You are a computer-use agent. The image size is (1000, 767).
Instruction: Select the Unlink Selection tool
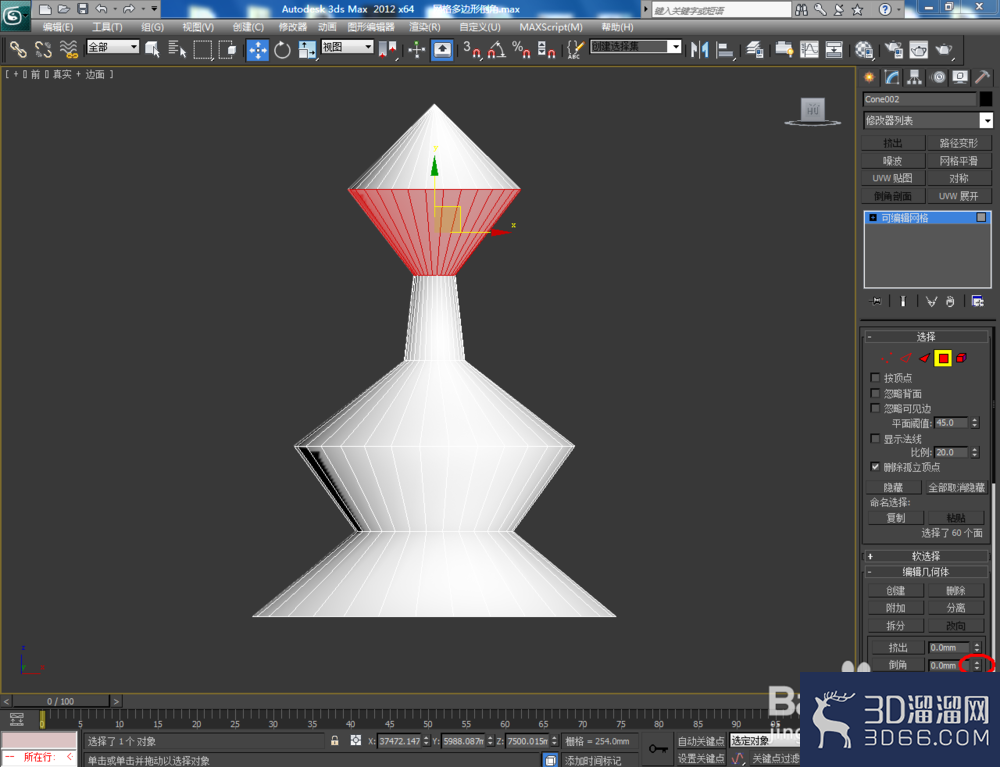43,49
